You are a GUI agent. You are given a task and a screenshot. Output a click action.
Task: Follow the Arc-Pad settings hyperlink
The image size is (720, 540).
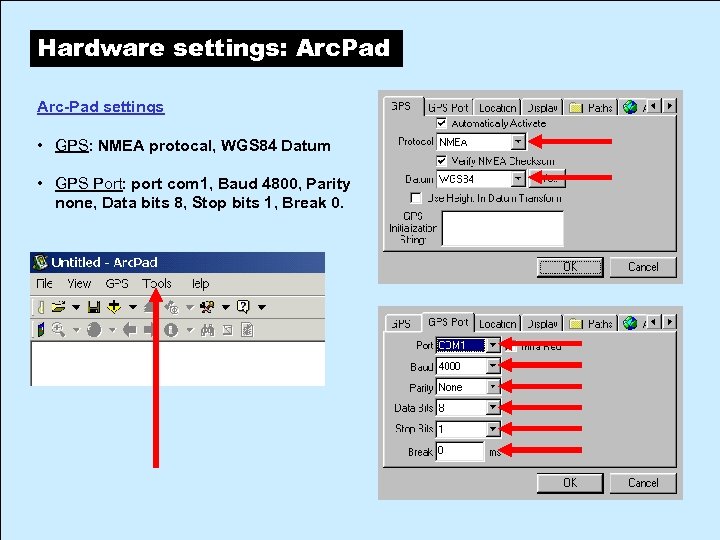click(101, 107)
